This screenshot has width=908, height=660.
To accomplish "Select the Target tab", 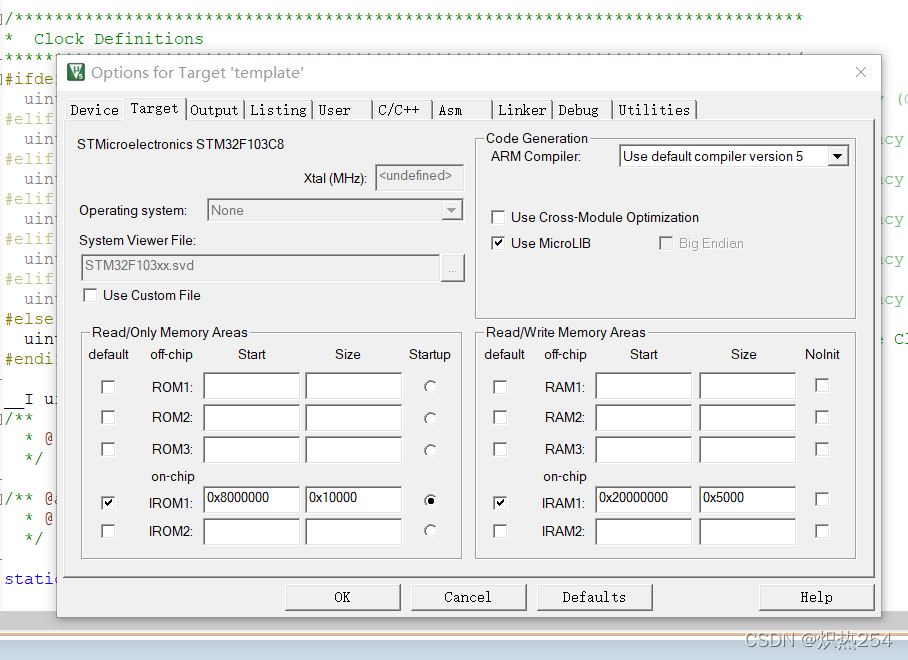I will (154, 108).
